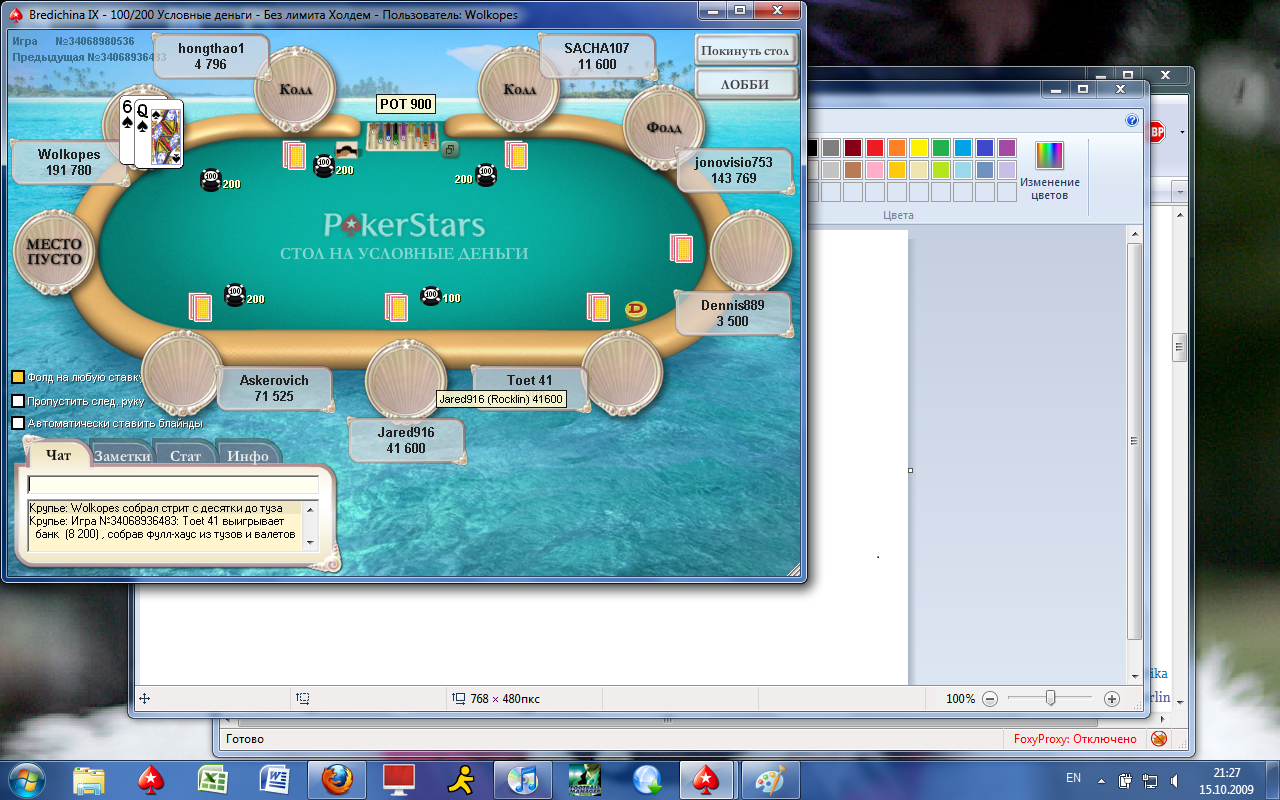Viewport: 1280px width, 800px height.
Task: Click the dealer chip tray on the table
Action: pyautogui.click(x=403, y=137)
